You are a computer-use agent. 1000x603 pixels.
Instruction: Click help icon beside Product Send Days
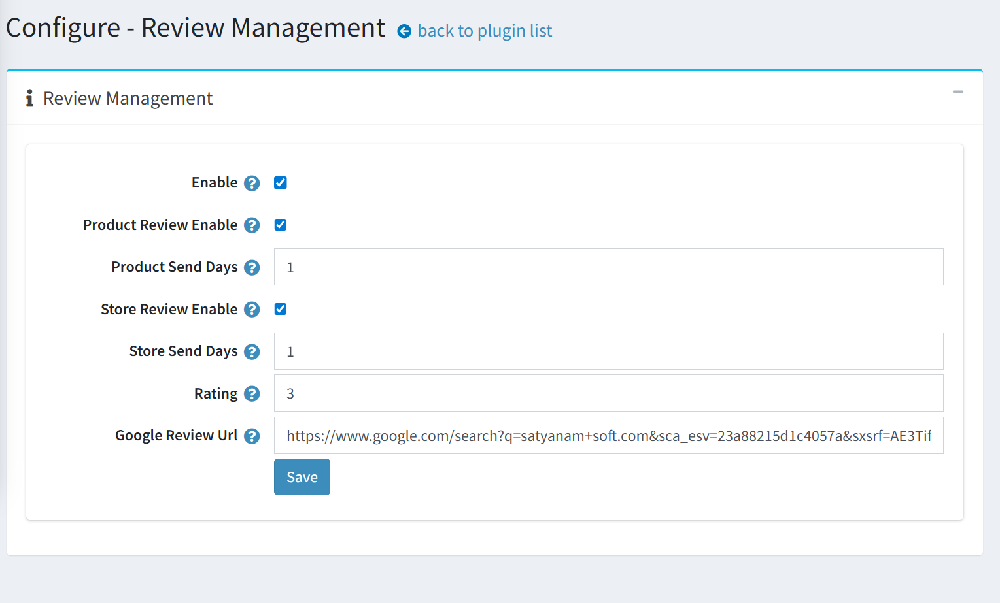(x=252, y=268)
